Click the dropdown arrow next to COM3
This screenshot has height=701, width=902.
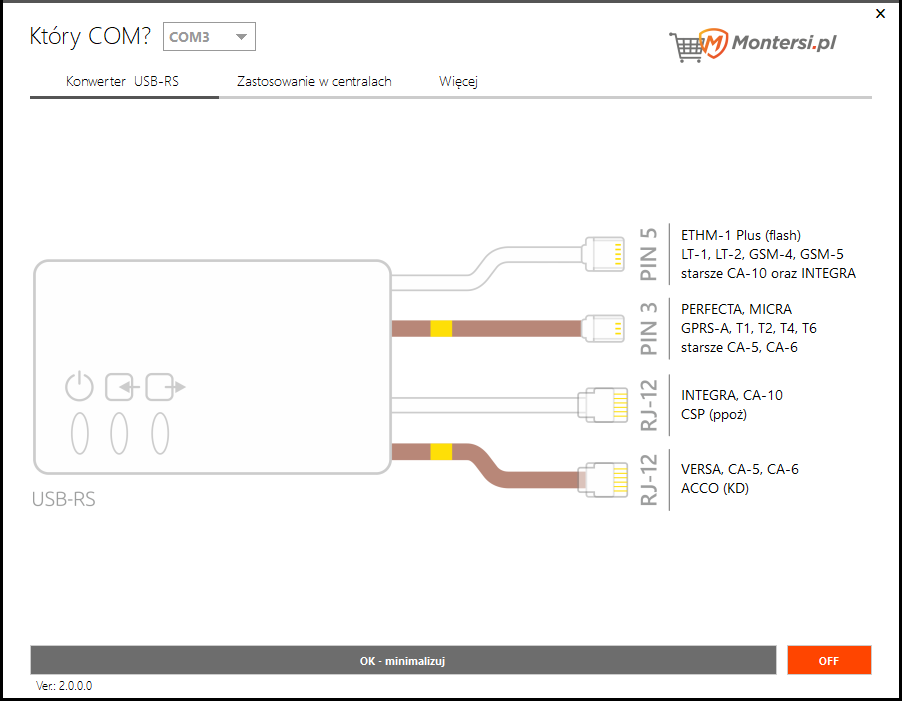pyautogui.click(x=240, y=38)
